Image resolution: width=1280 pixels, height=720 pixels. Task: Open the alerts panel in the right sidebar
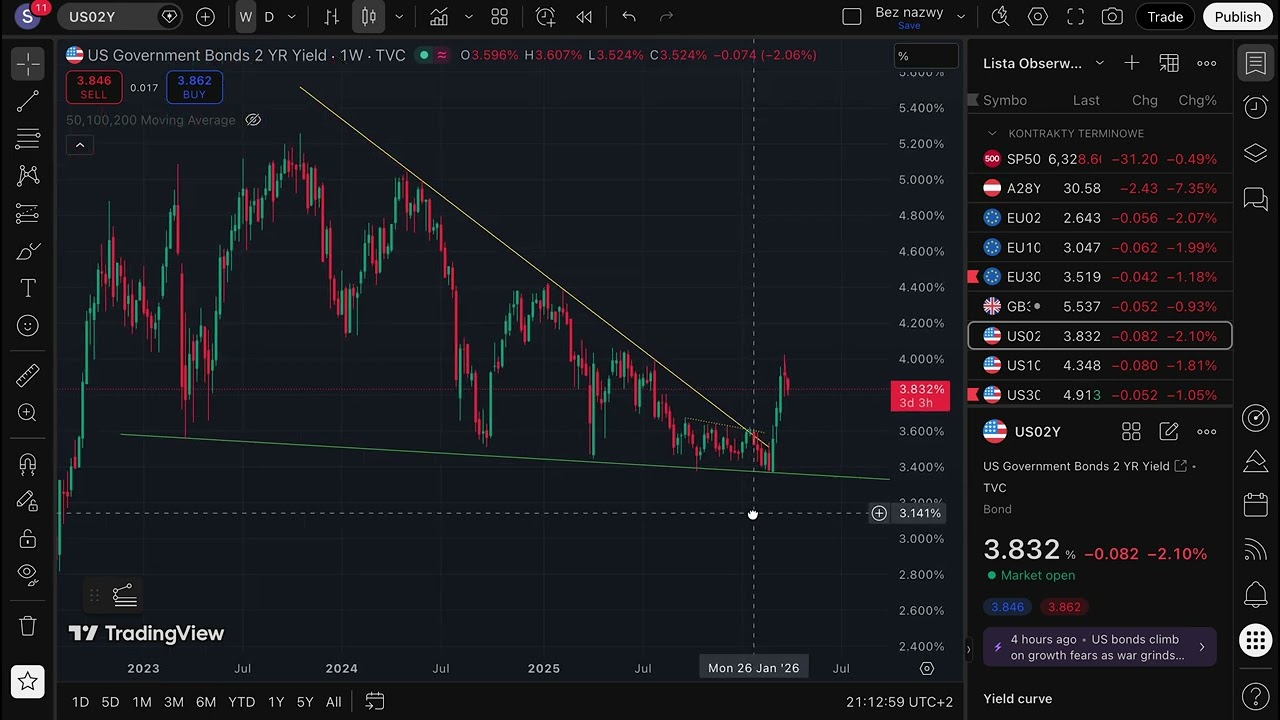pyautogui.click(x=1256, y=106)
